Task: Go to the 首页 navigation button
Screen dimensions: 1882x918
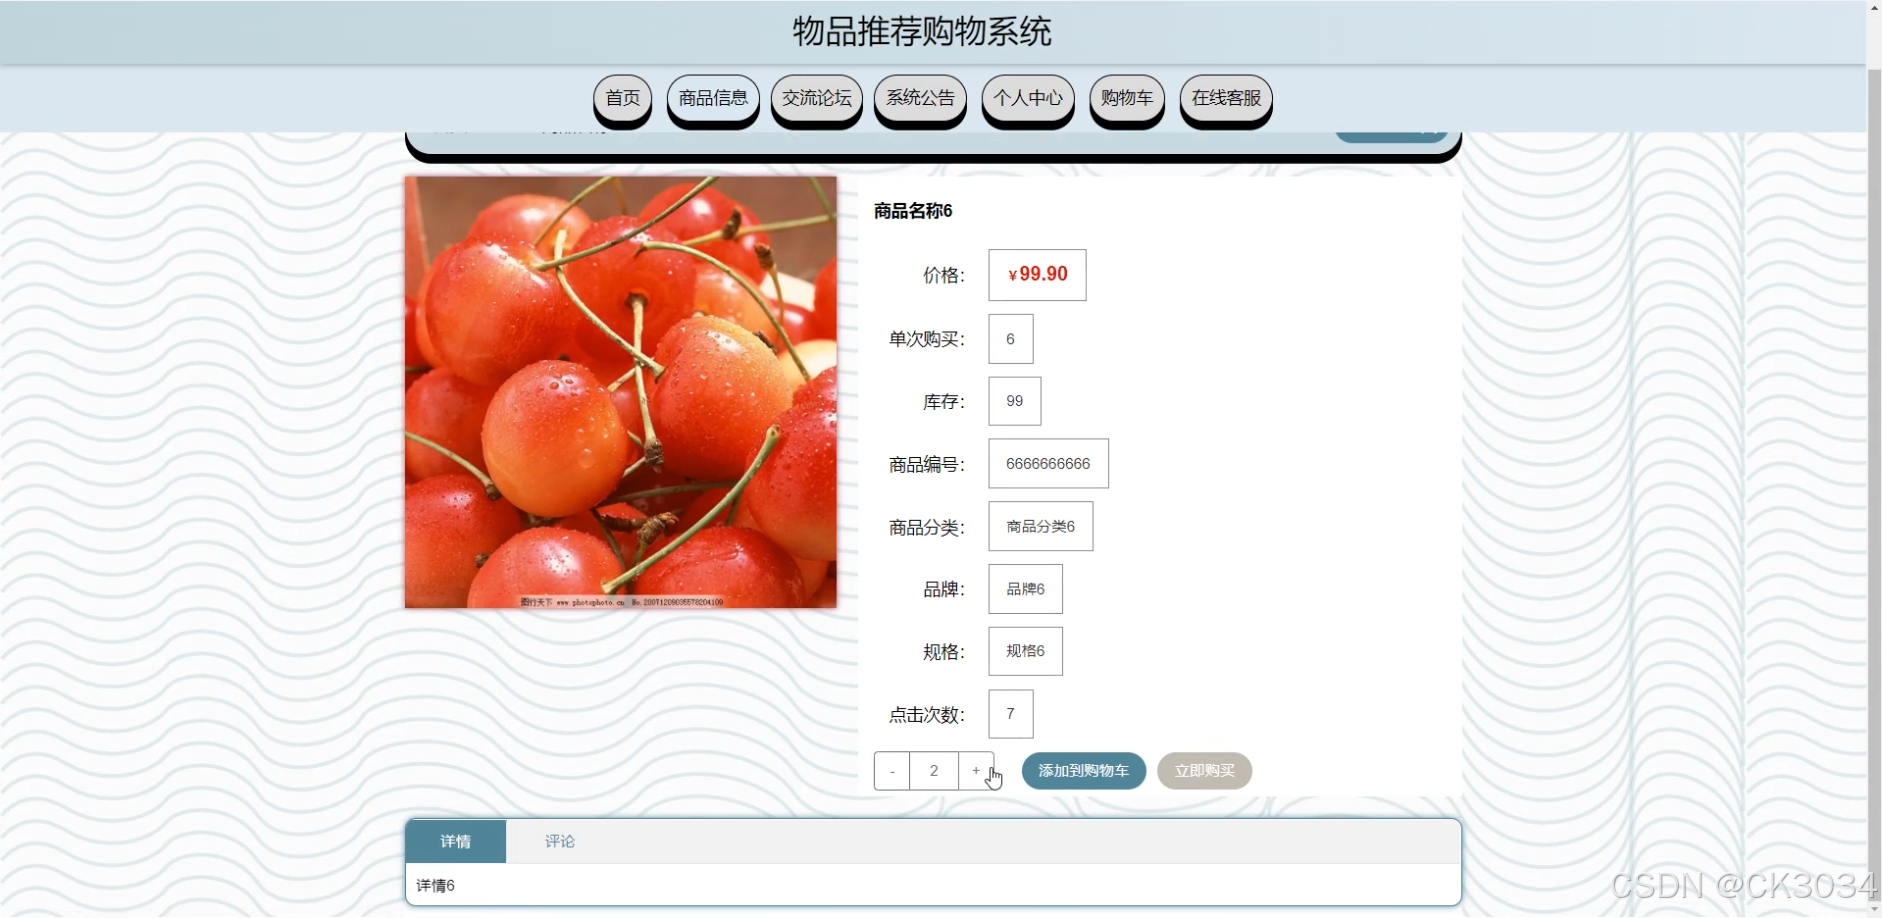Action: [622, 99]
